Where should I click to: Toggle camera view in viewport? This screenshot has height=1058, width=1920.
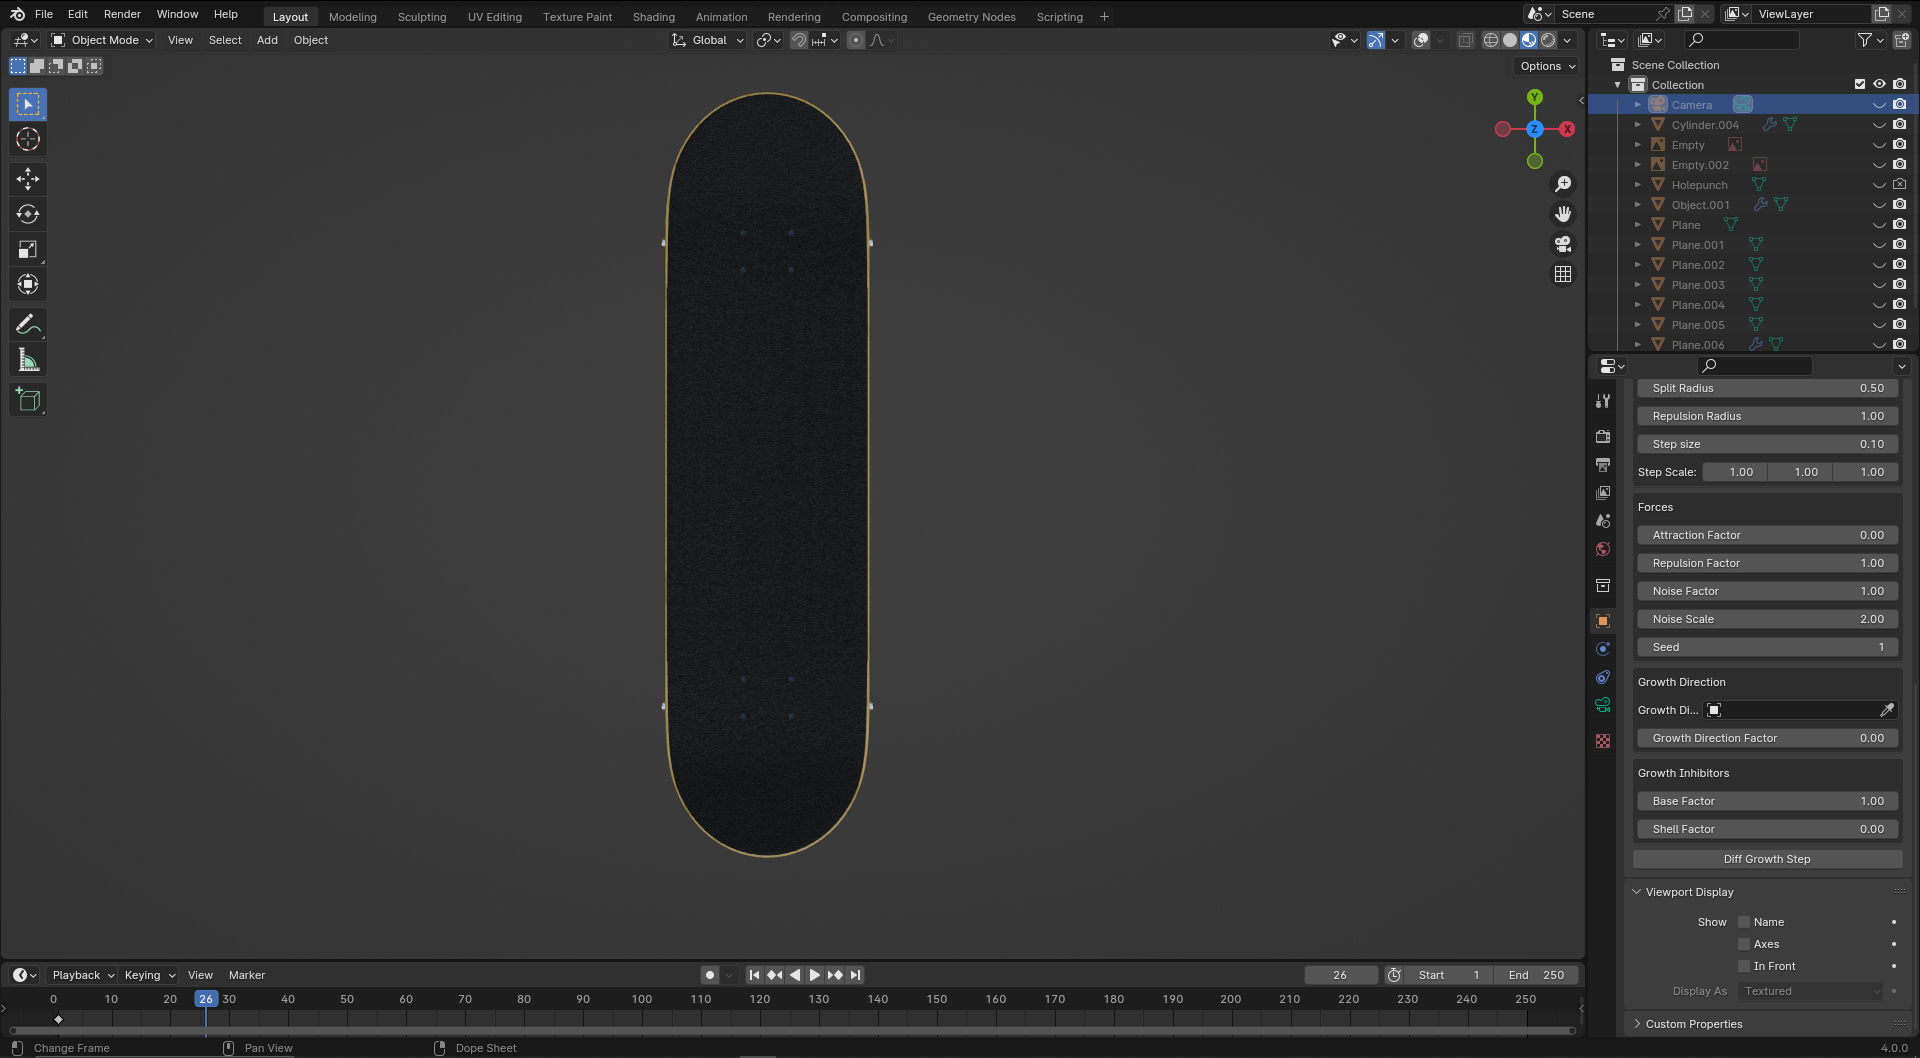point(1563,244)
